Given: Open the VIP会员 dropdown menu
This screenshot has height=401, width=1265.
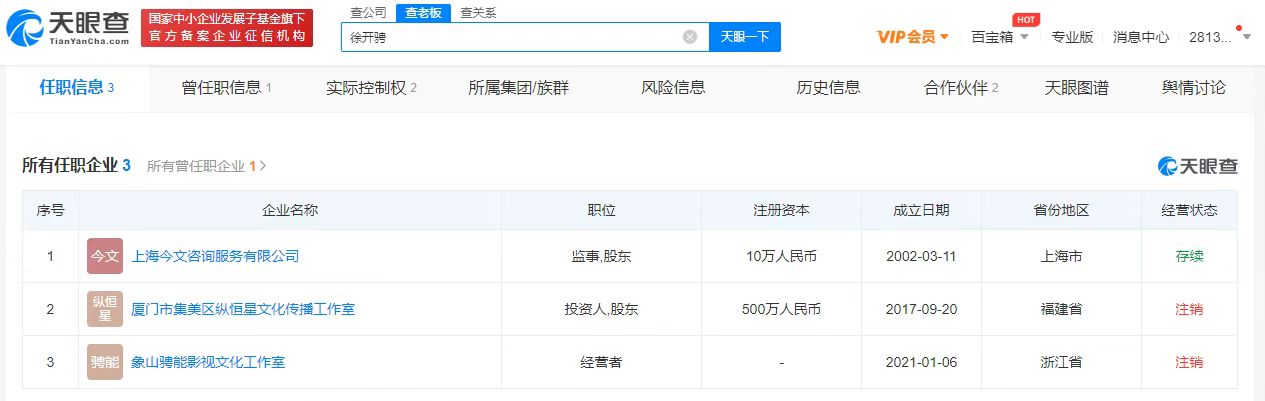Looking at the screenshot, I should click(x=912, y=37).
